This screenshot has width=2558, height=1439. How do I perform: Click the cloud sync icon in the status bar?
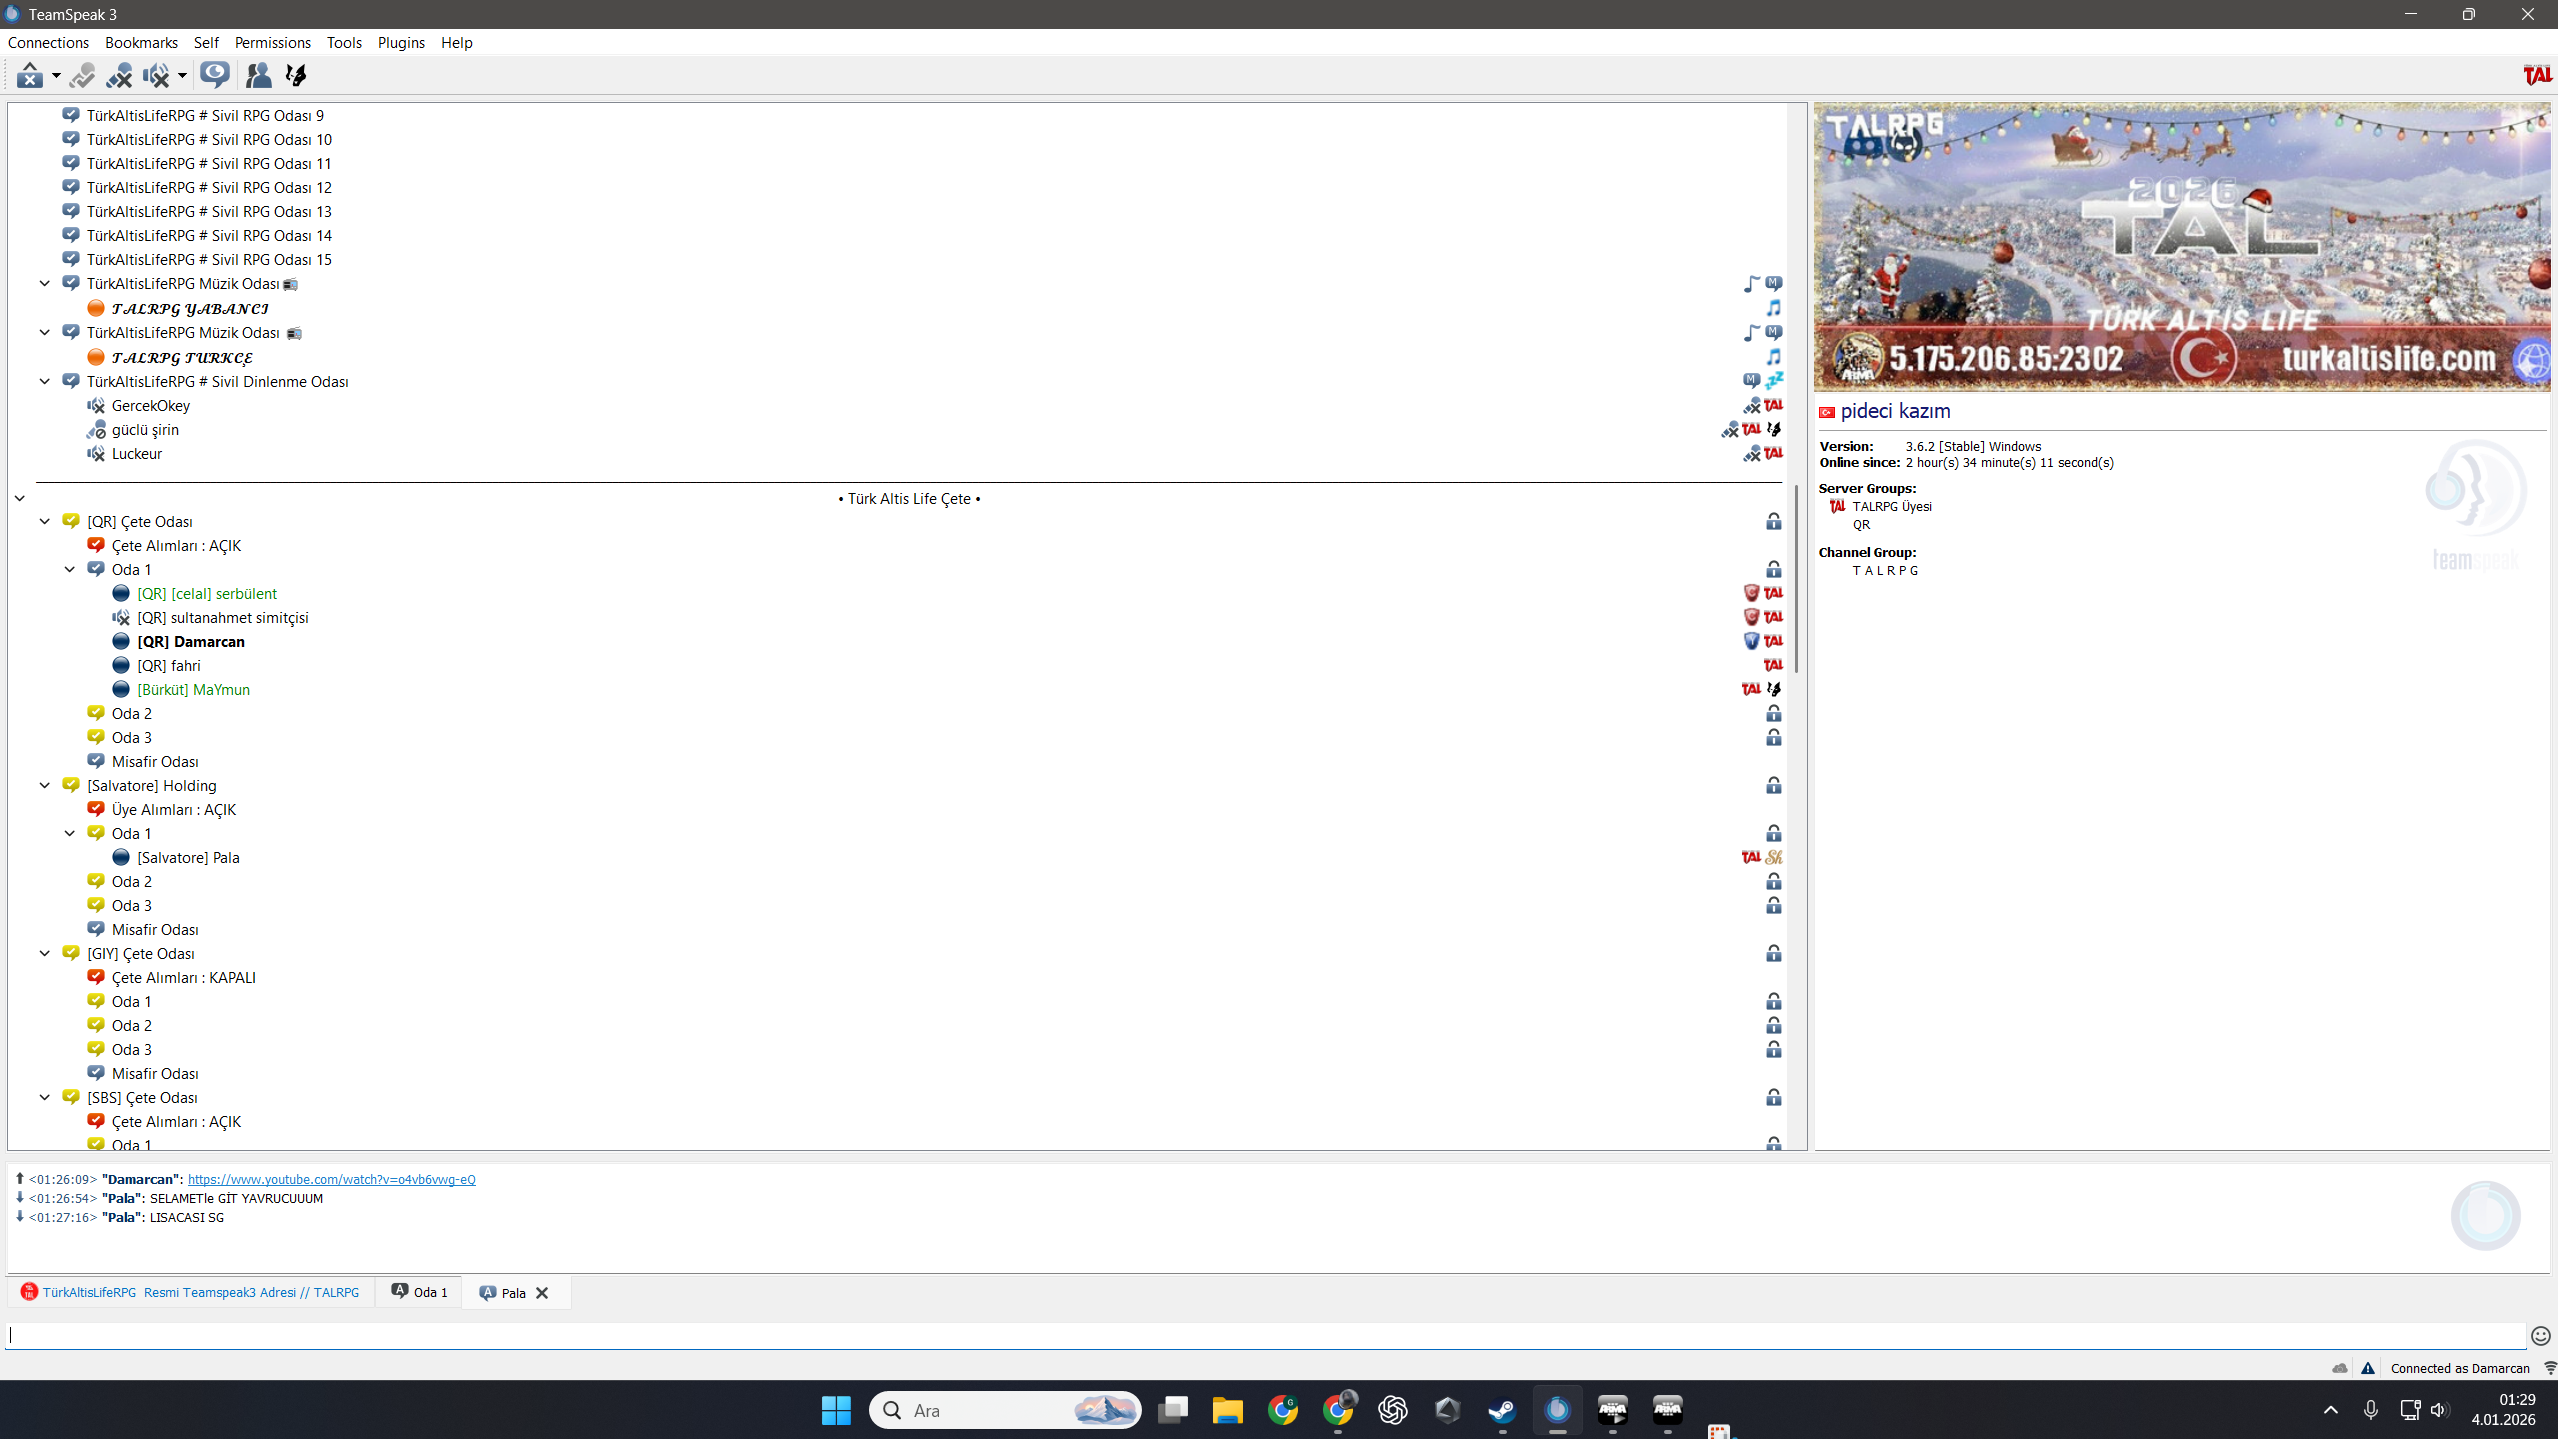2340,1368
